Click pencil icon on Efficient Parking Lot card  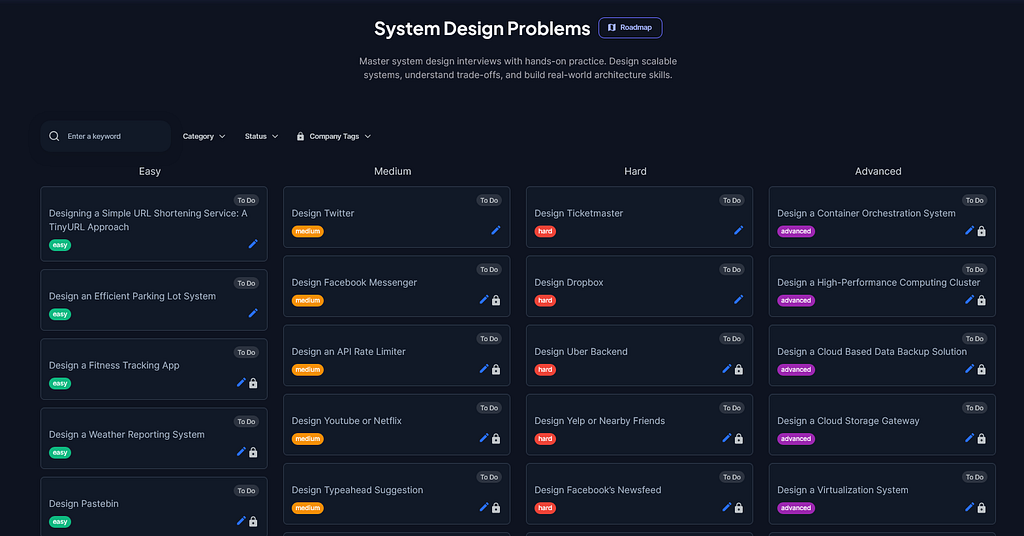pyautogui.click(x=253, y=313)
